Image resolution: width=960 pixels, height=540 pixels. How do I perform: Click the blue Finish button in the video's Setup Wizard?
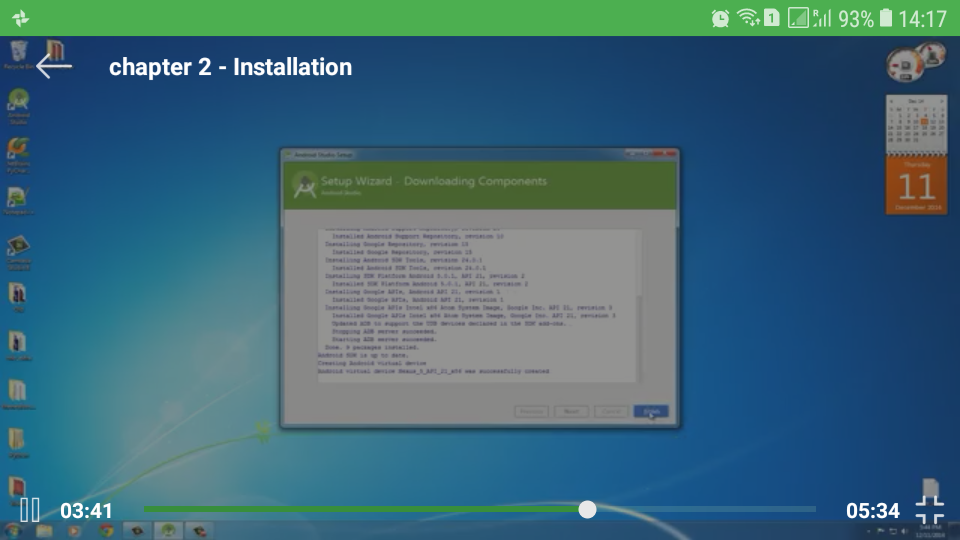tap(651, 411)
